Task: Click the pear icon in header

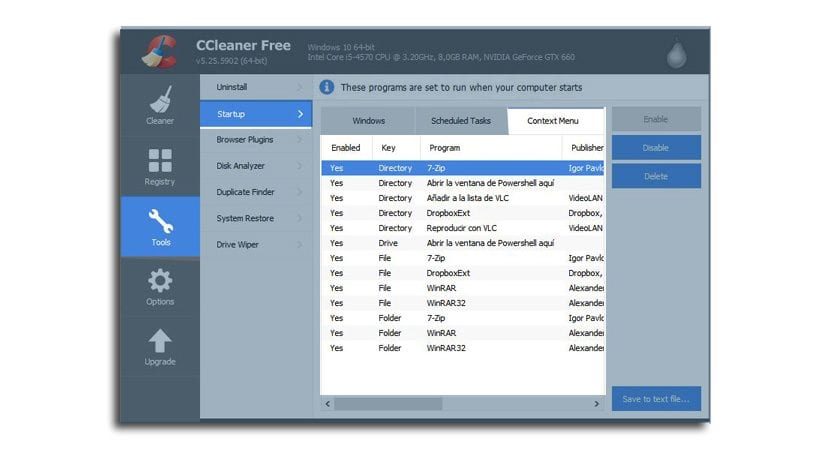Action: click(x=676, y=53)
